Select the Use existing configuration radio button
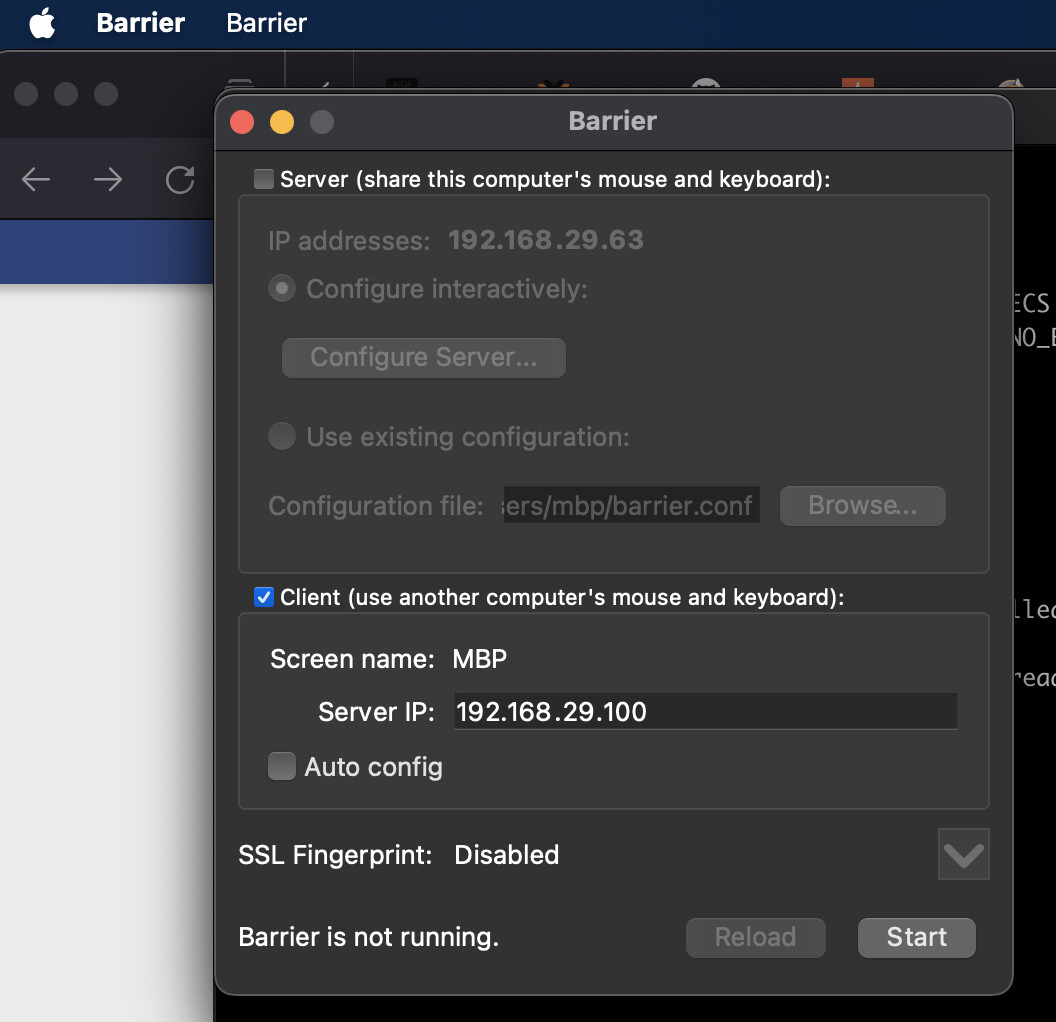Image resolution: width=1056 pixels, height=1022 pixels. pyautogui.click(x=281, y=436)
